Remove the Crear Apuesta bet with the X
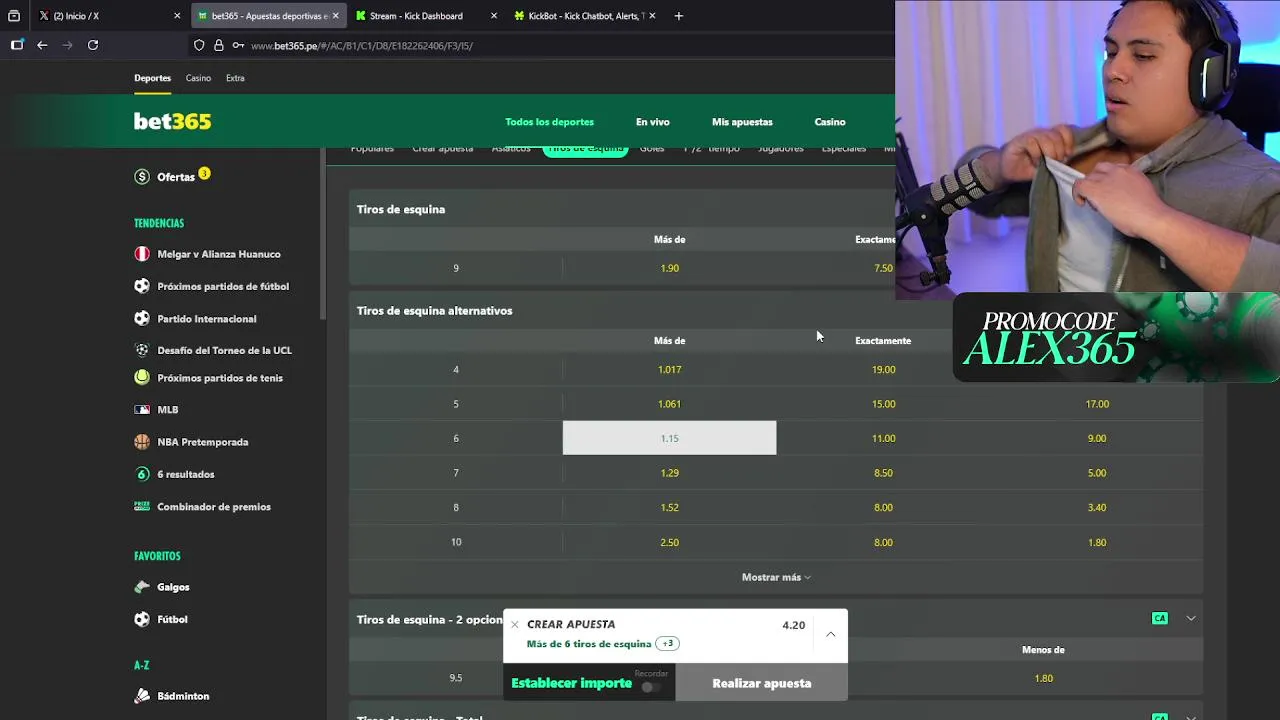Screen dimensions: 1280x720 [515, 624]
